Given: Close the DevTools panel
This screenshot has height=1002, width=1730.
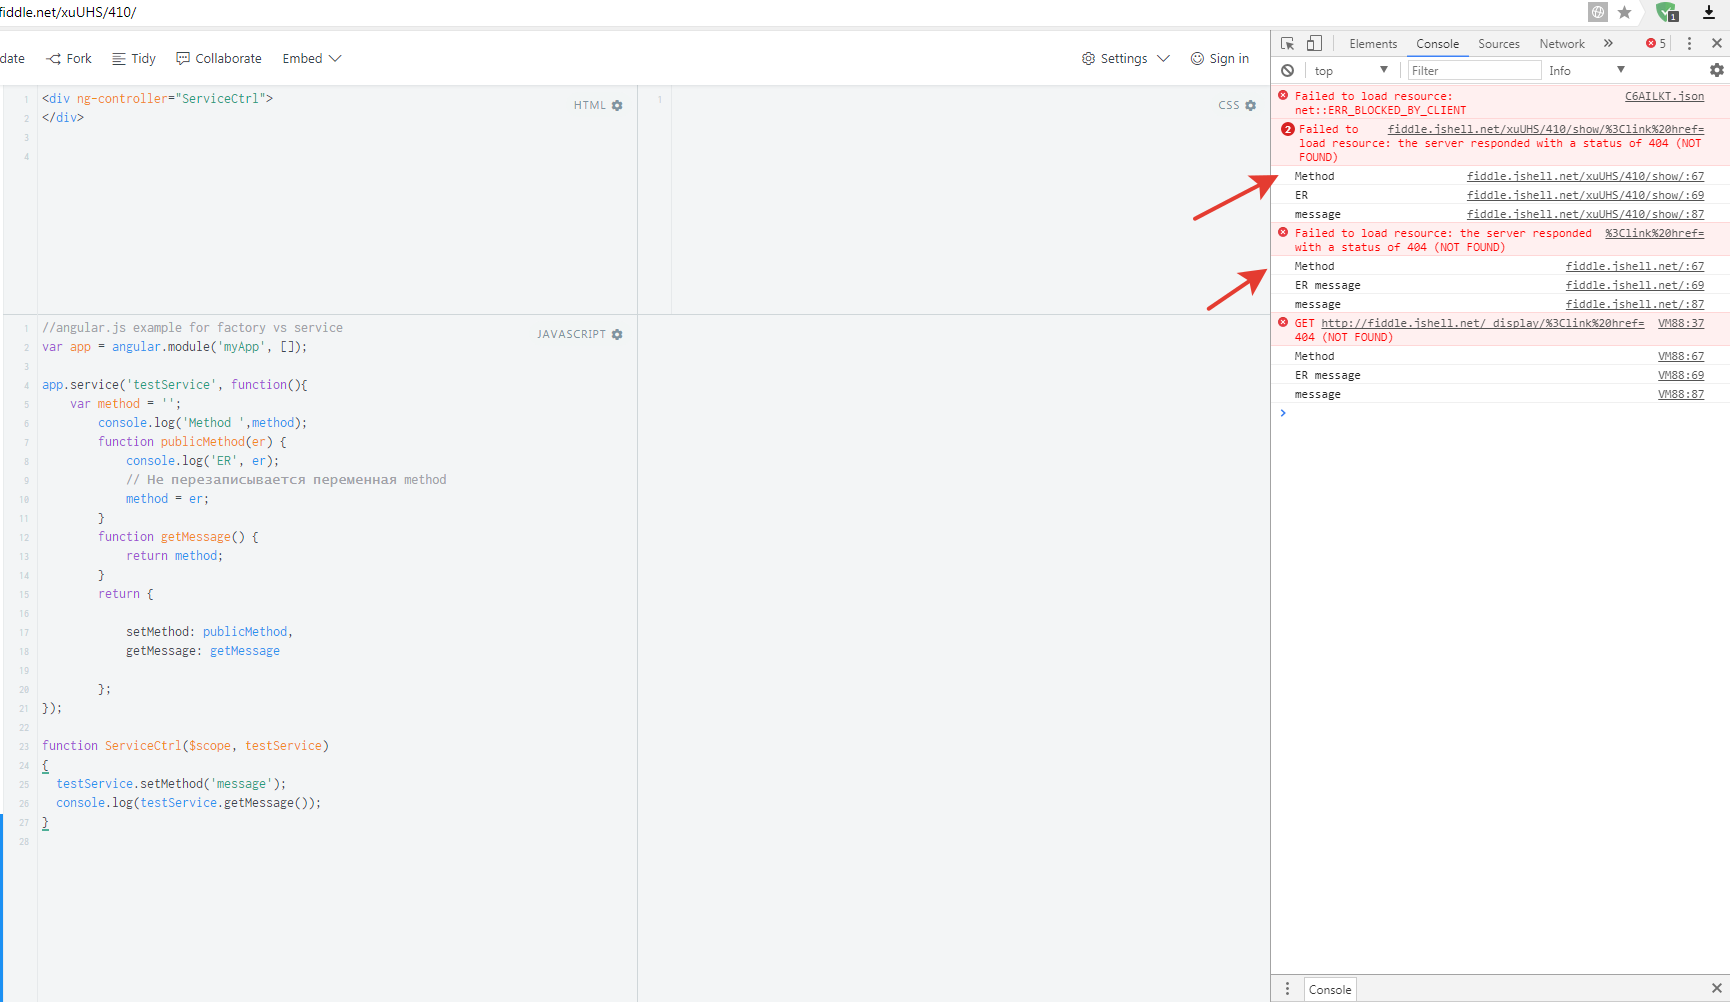Looking at the screenshot, I should pos(1717,44).
